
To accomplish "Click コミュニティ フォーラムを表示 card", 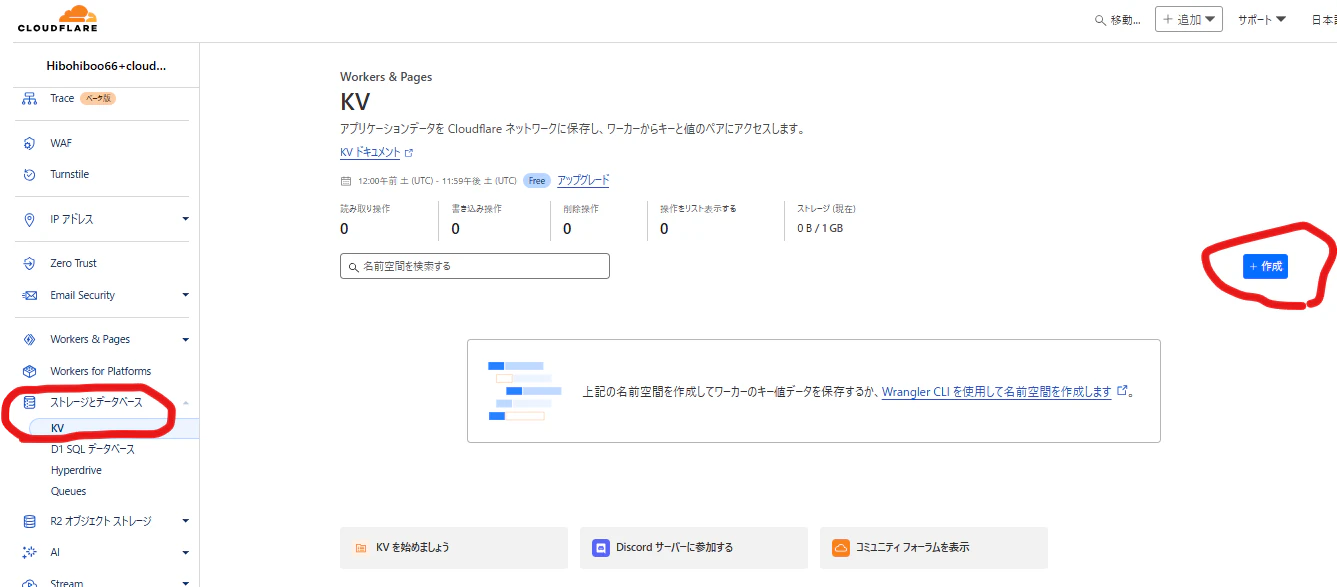I will pyautogui.click(x=934, y=548).
